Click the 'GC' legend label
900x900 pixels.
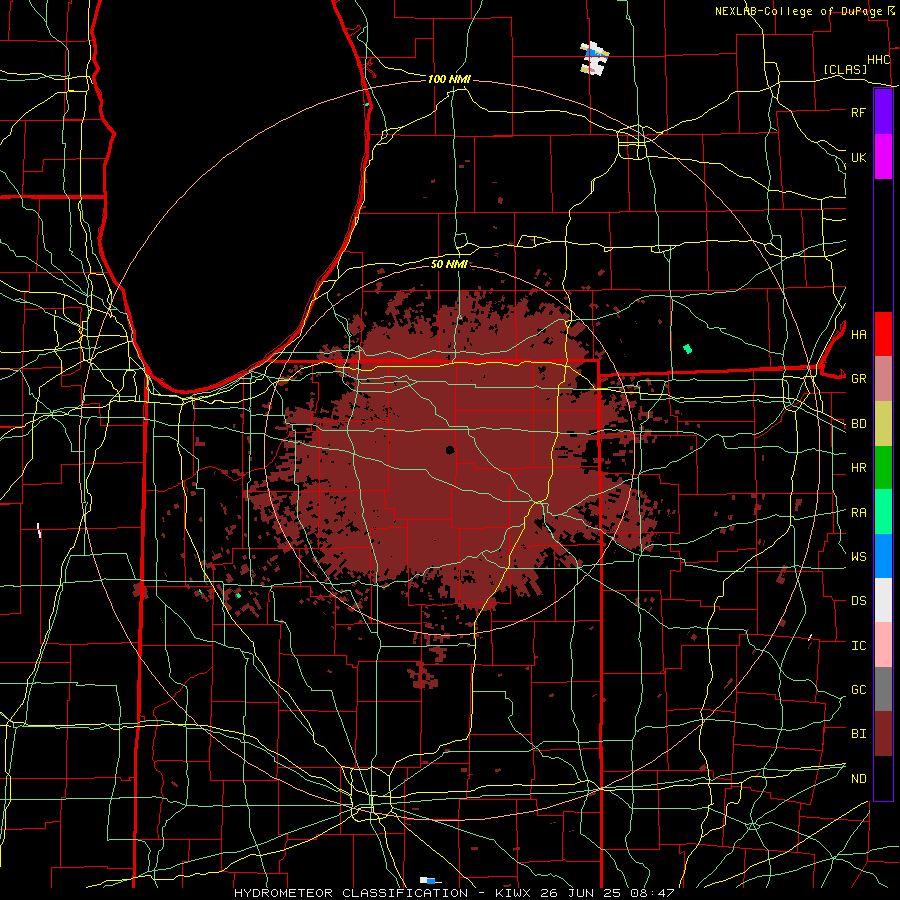(858, 690)
